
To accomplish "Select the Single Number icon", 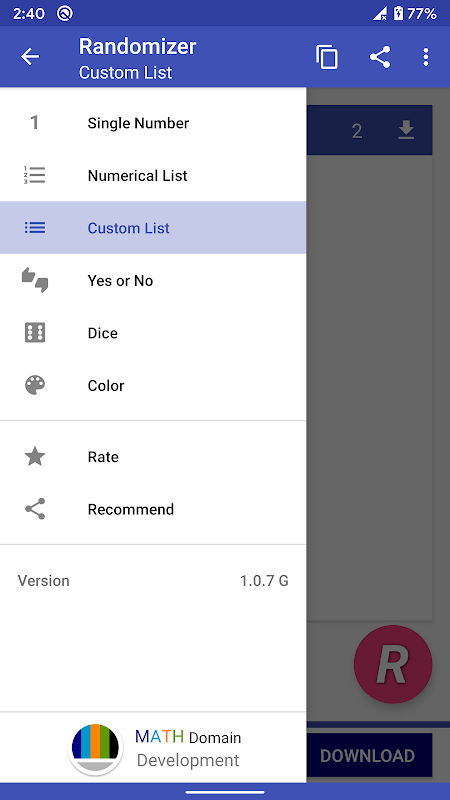I will [35, 122].
